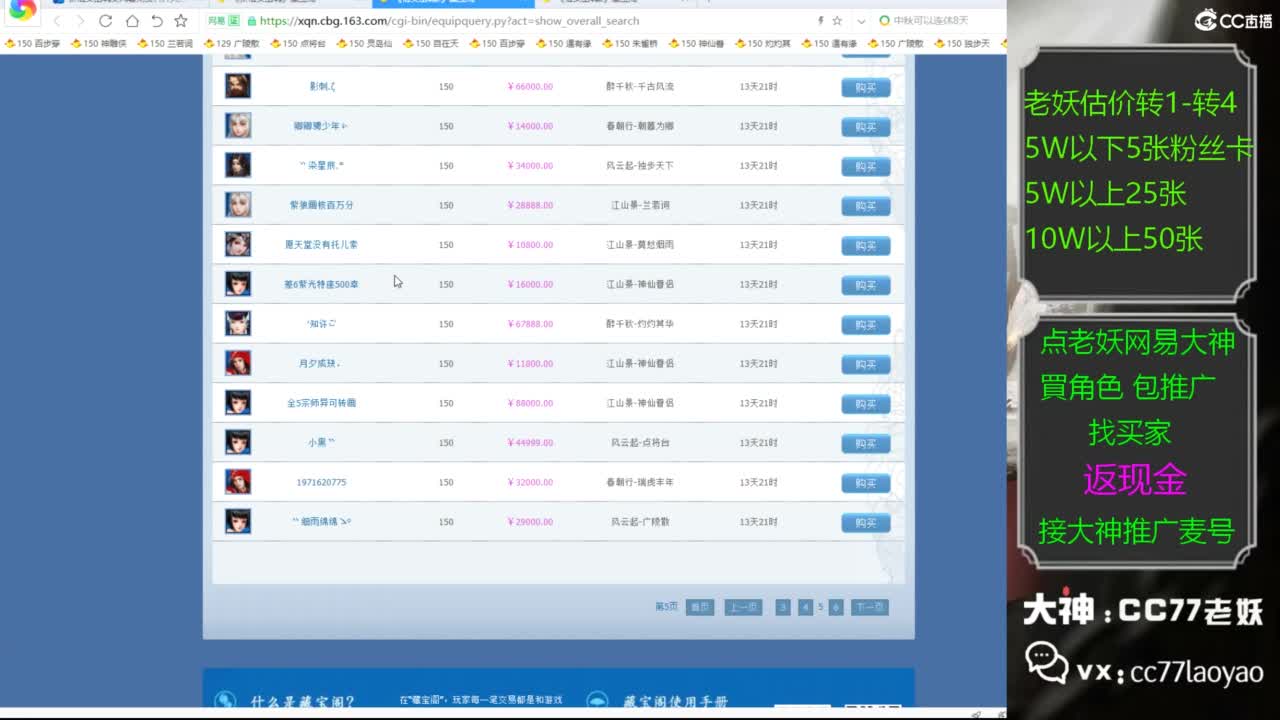Click the browser back arrow
Viewport: 1280px width, 720px height.
(57, 21)
